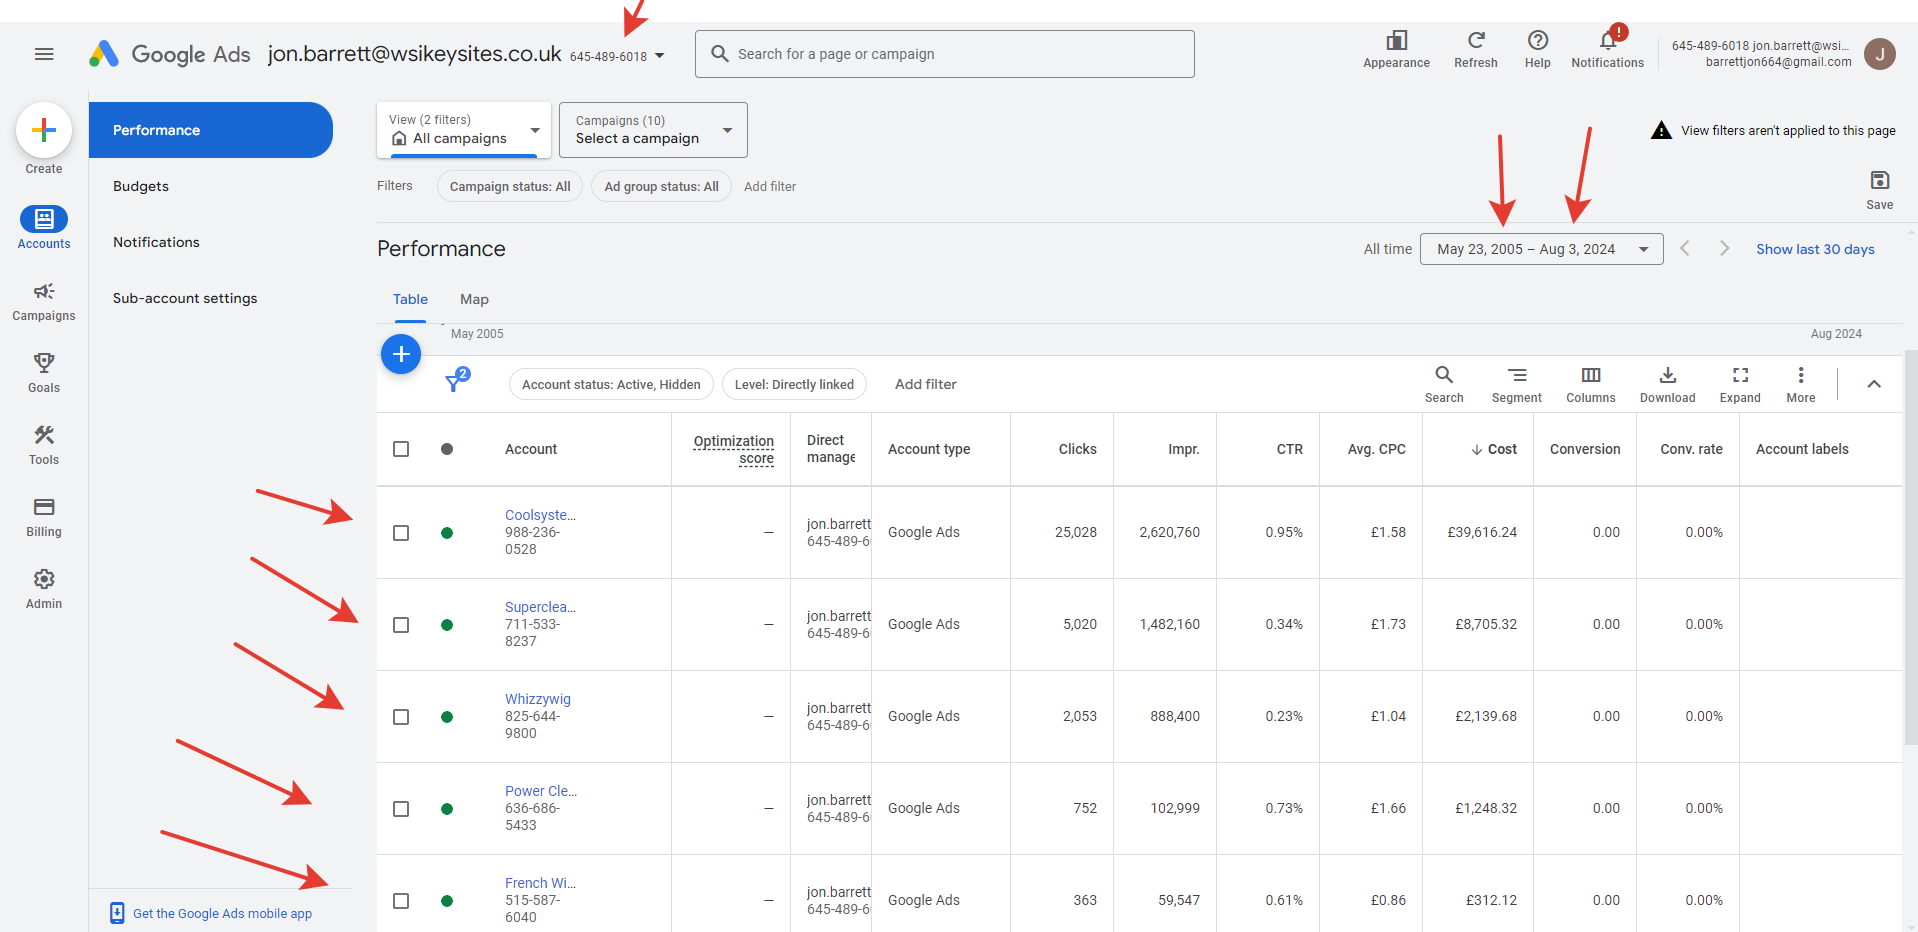
Task: Open the main hamburger menu
Action: pyautogui.click(x=44, y=54)
